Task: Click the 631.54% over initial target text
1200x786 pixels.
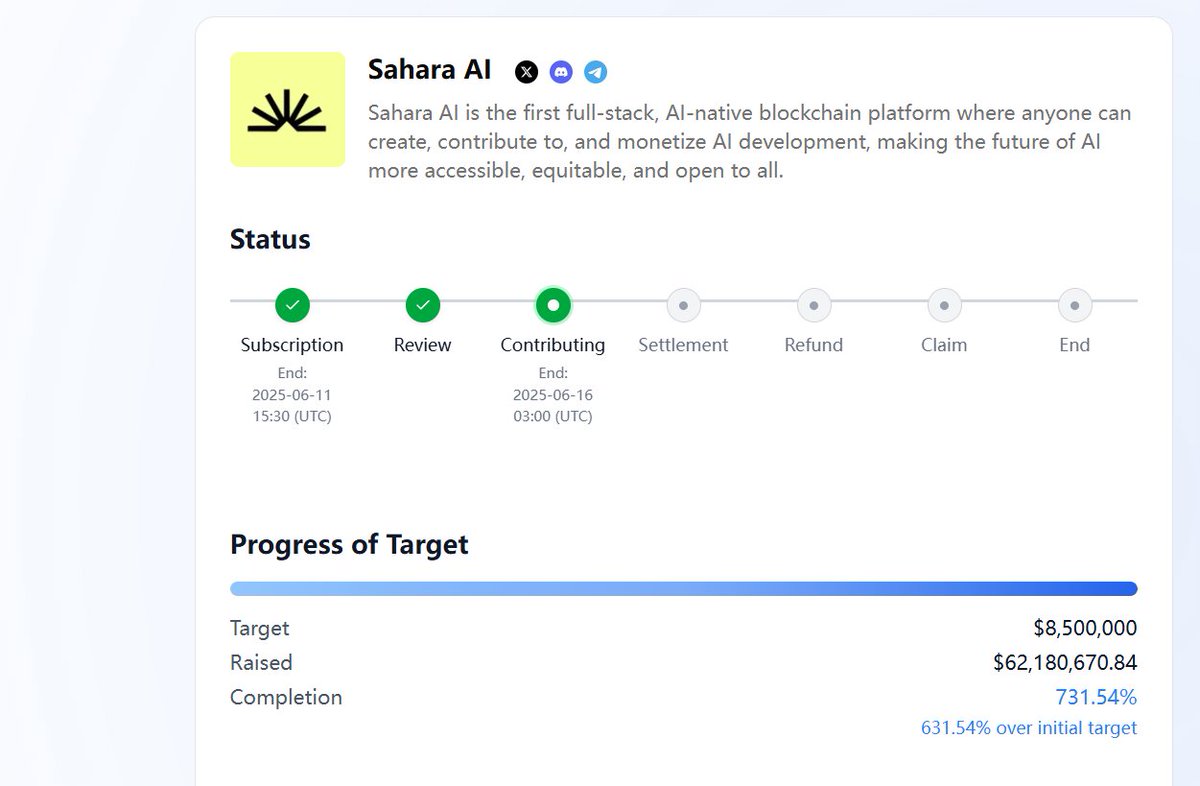Action: pyautogui.click(x=1029, y=728)
